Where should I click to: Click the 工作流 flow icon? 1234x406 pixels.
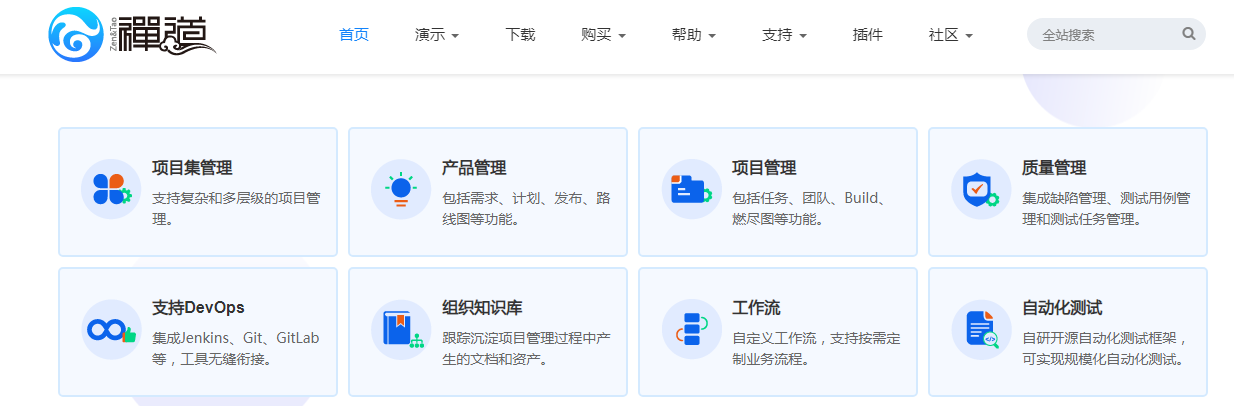click(691, 329)
